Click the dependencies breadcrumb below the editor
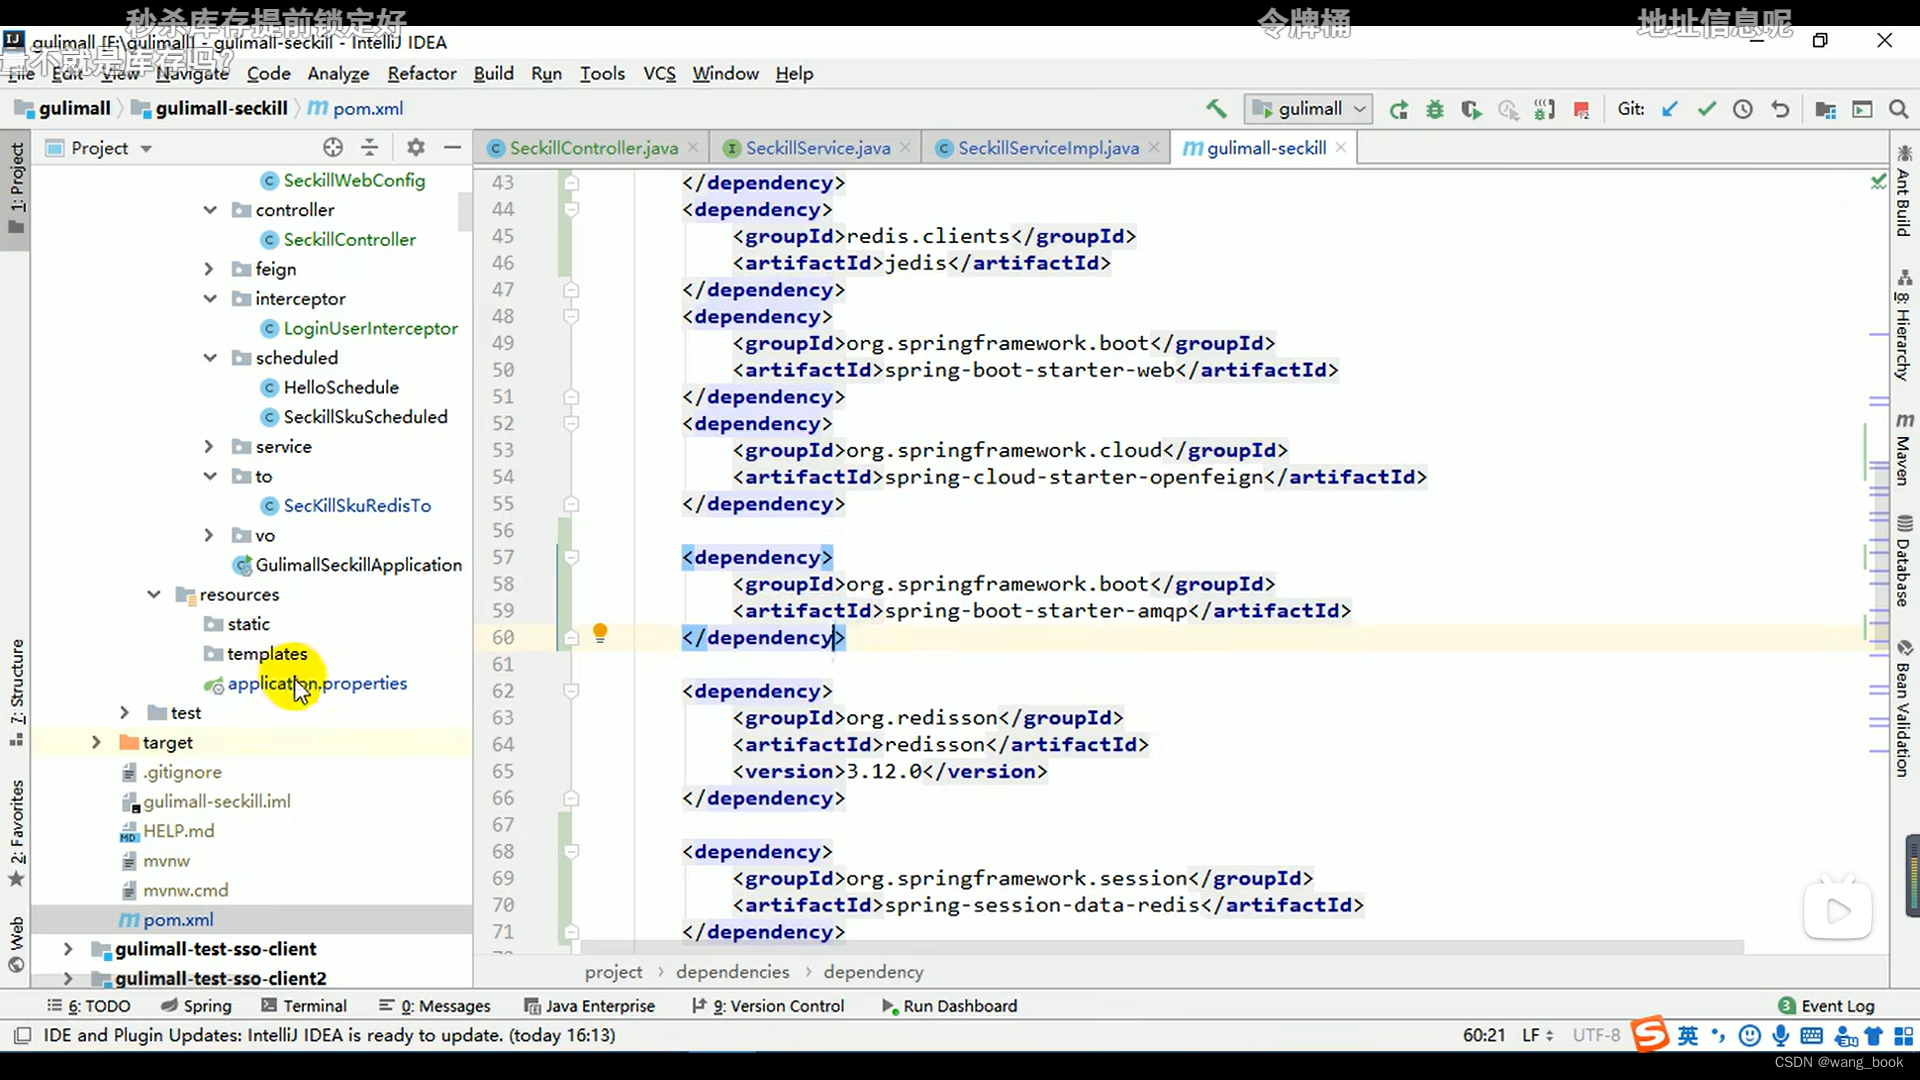 click(x=732, y=972)
